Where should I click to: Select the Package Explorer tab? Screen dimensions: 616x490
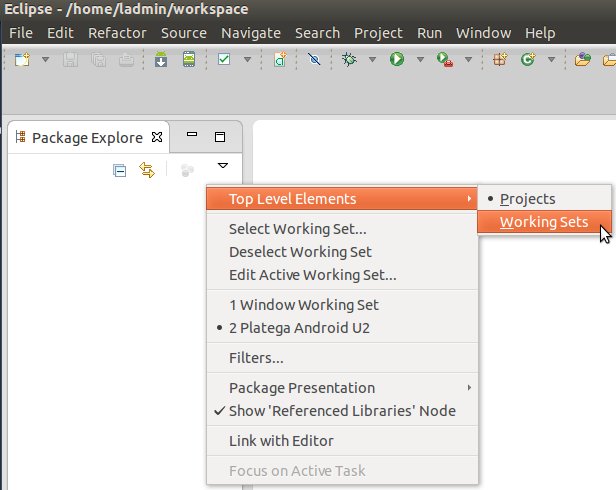[x=87, y=138]
